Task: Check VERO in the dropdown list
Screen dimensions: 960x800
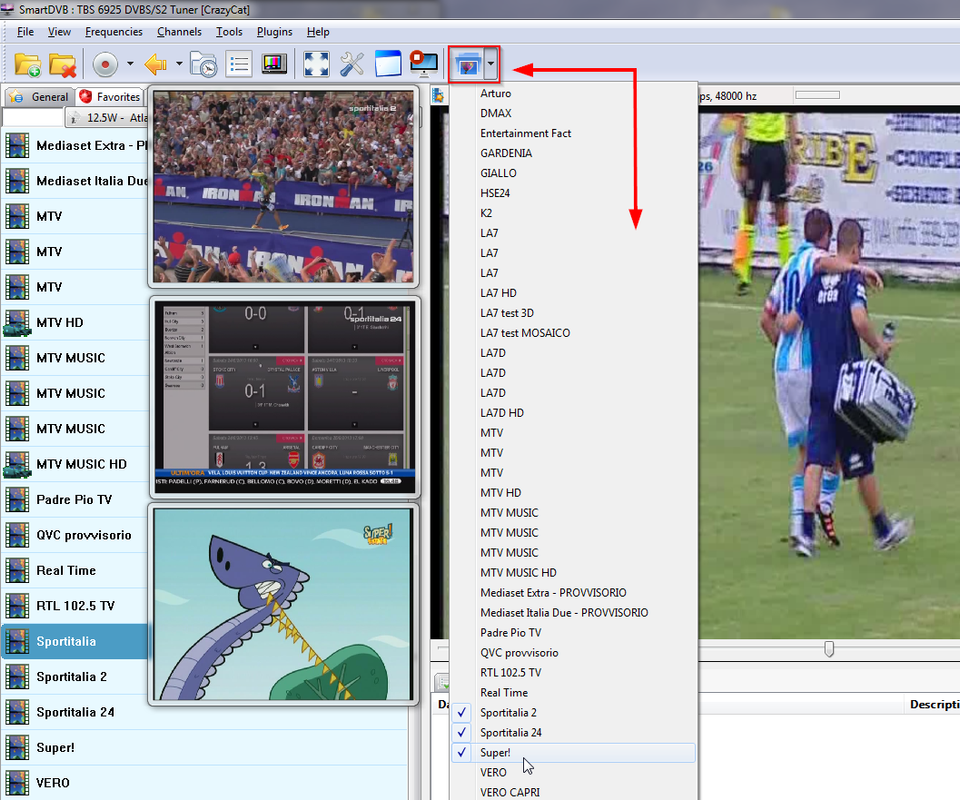Action: coord(572,772)
